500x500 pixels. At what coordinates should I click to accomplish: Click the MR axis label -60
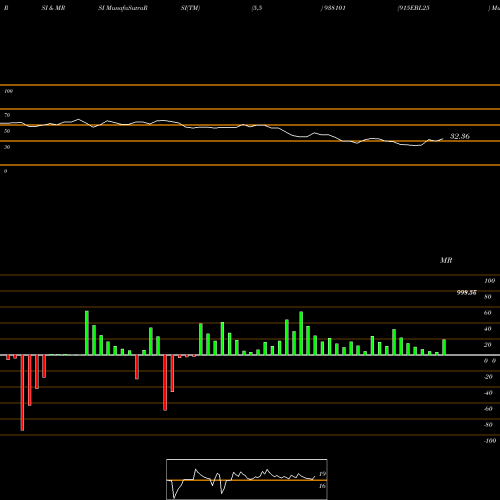[x=488, y=409]
